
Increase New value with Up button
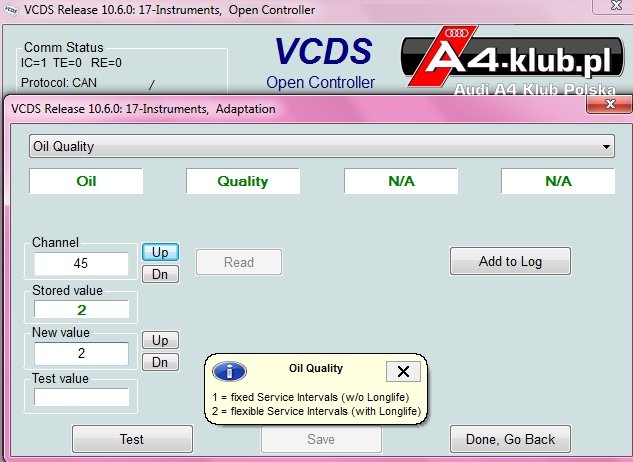(160, 340)
